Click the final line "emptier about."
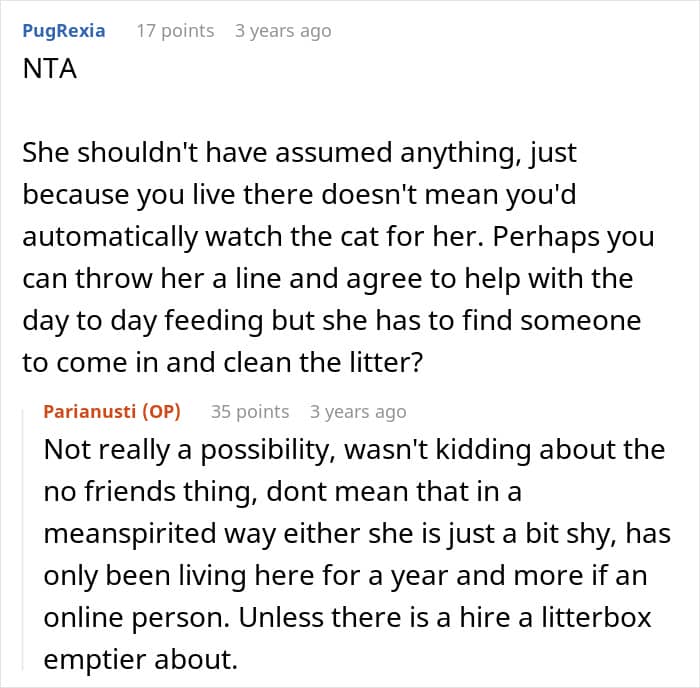This screenshot has width=700, height=688. pos(144,659)
